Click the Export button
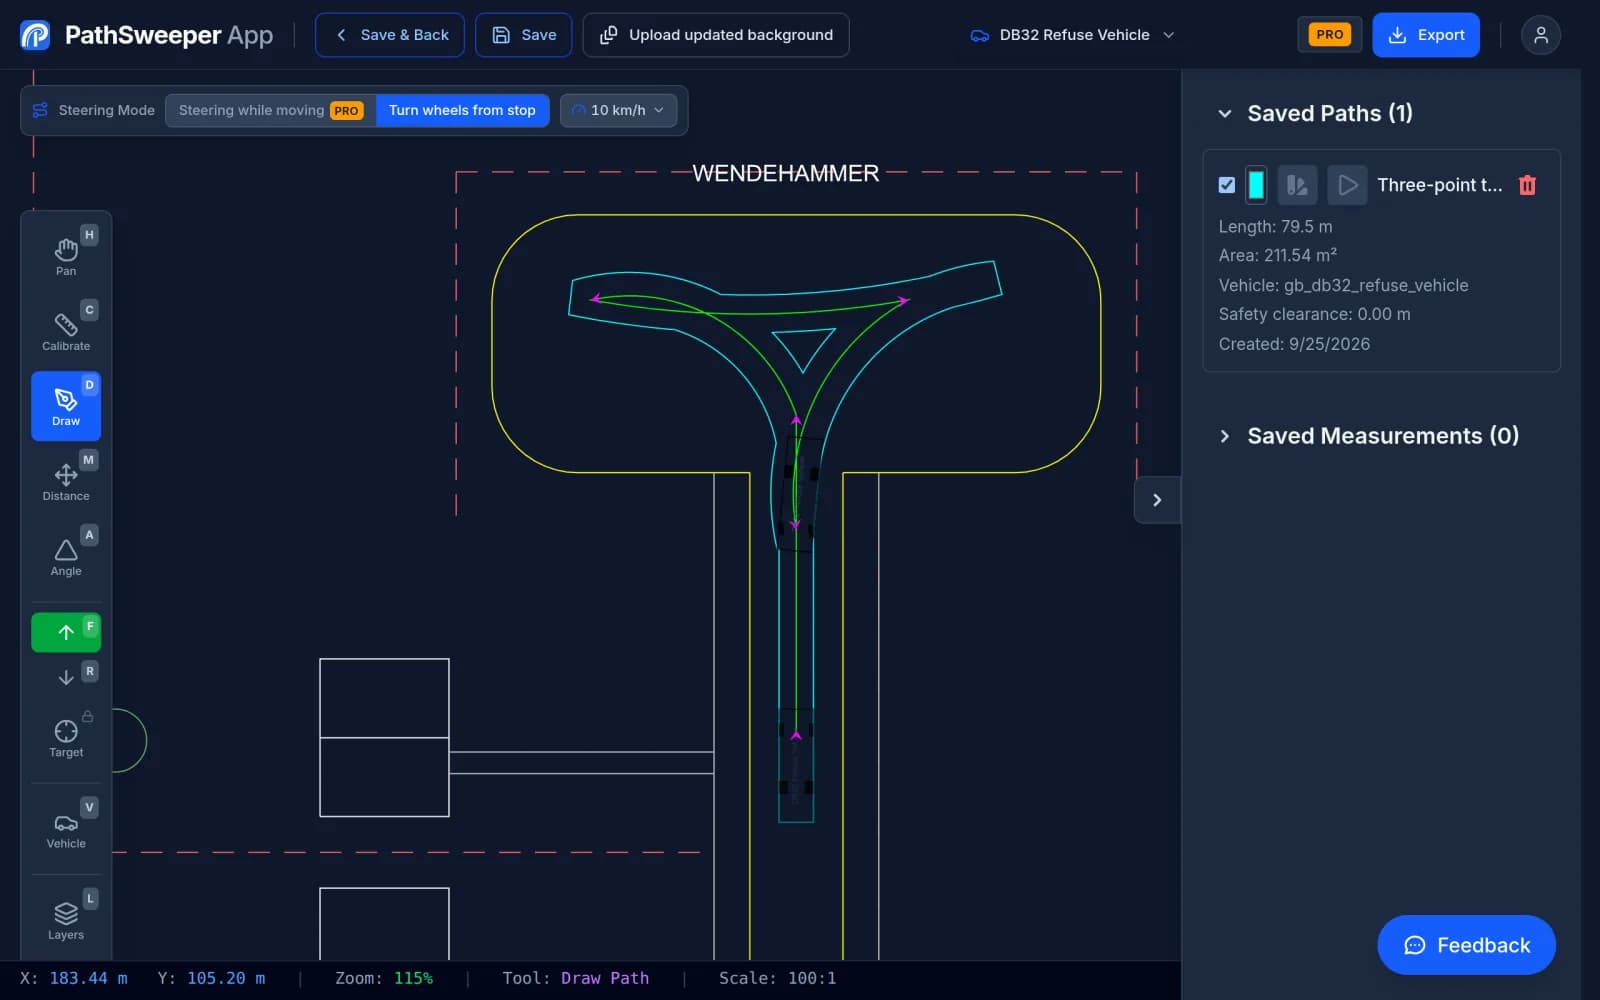This screenshot has height=1000, width=1600. 1426,35
